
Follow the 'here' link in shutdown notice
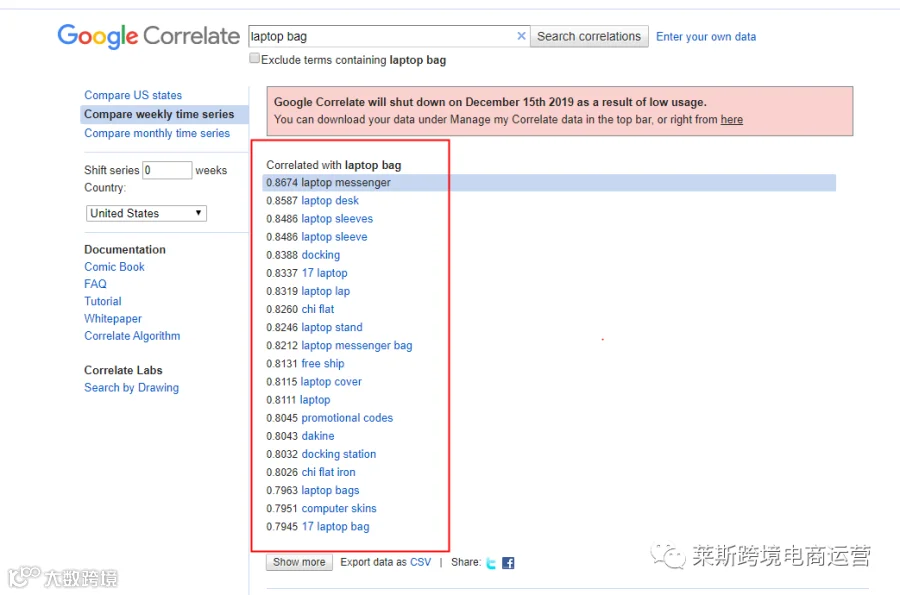click(x=732, y=119)
